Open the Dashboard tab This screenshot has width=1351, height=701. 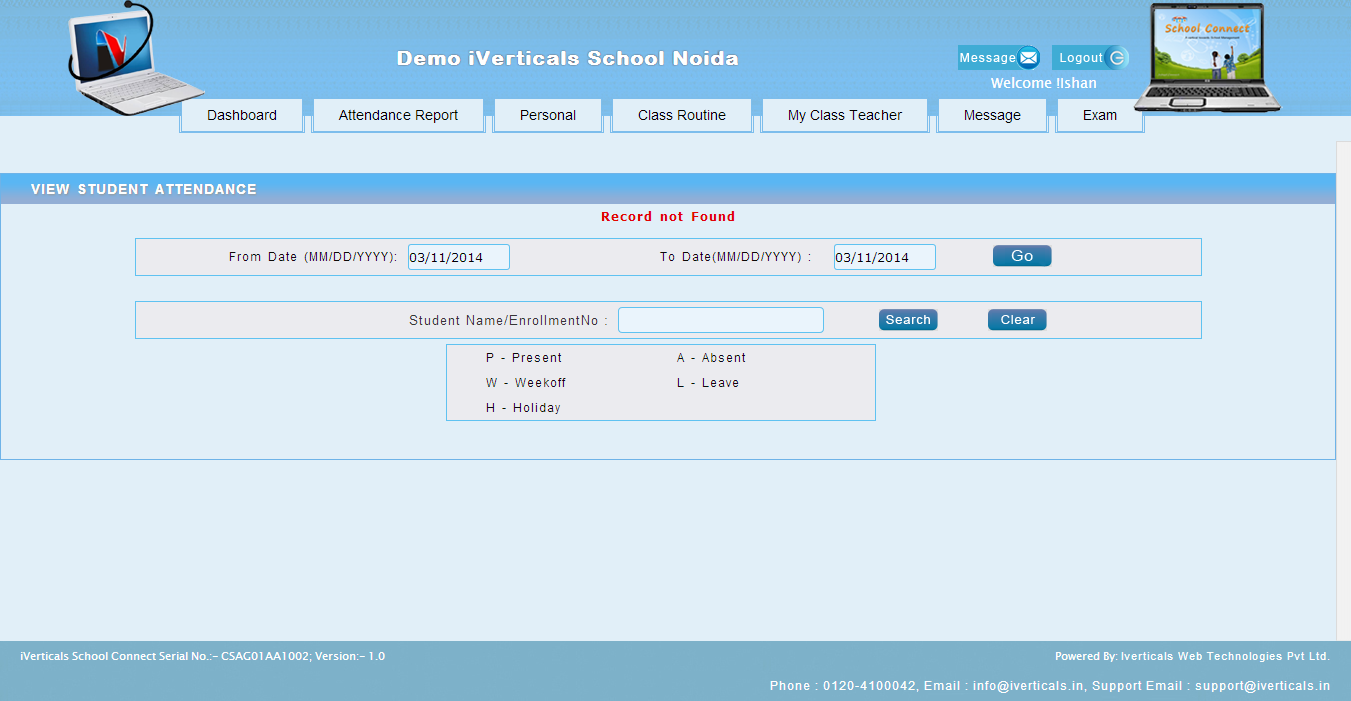click(242, 115)
